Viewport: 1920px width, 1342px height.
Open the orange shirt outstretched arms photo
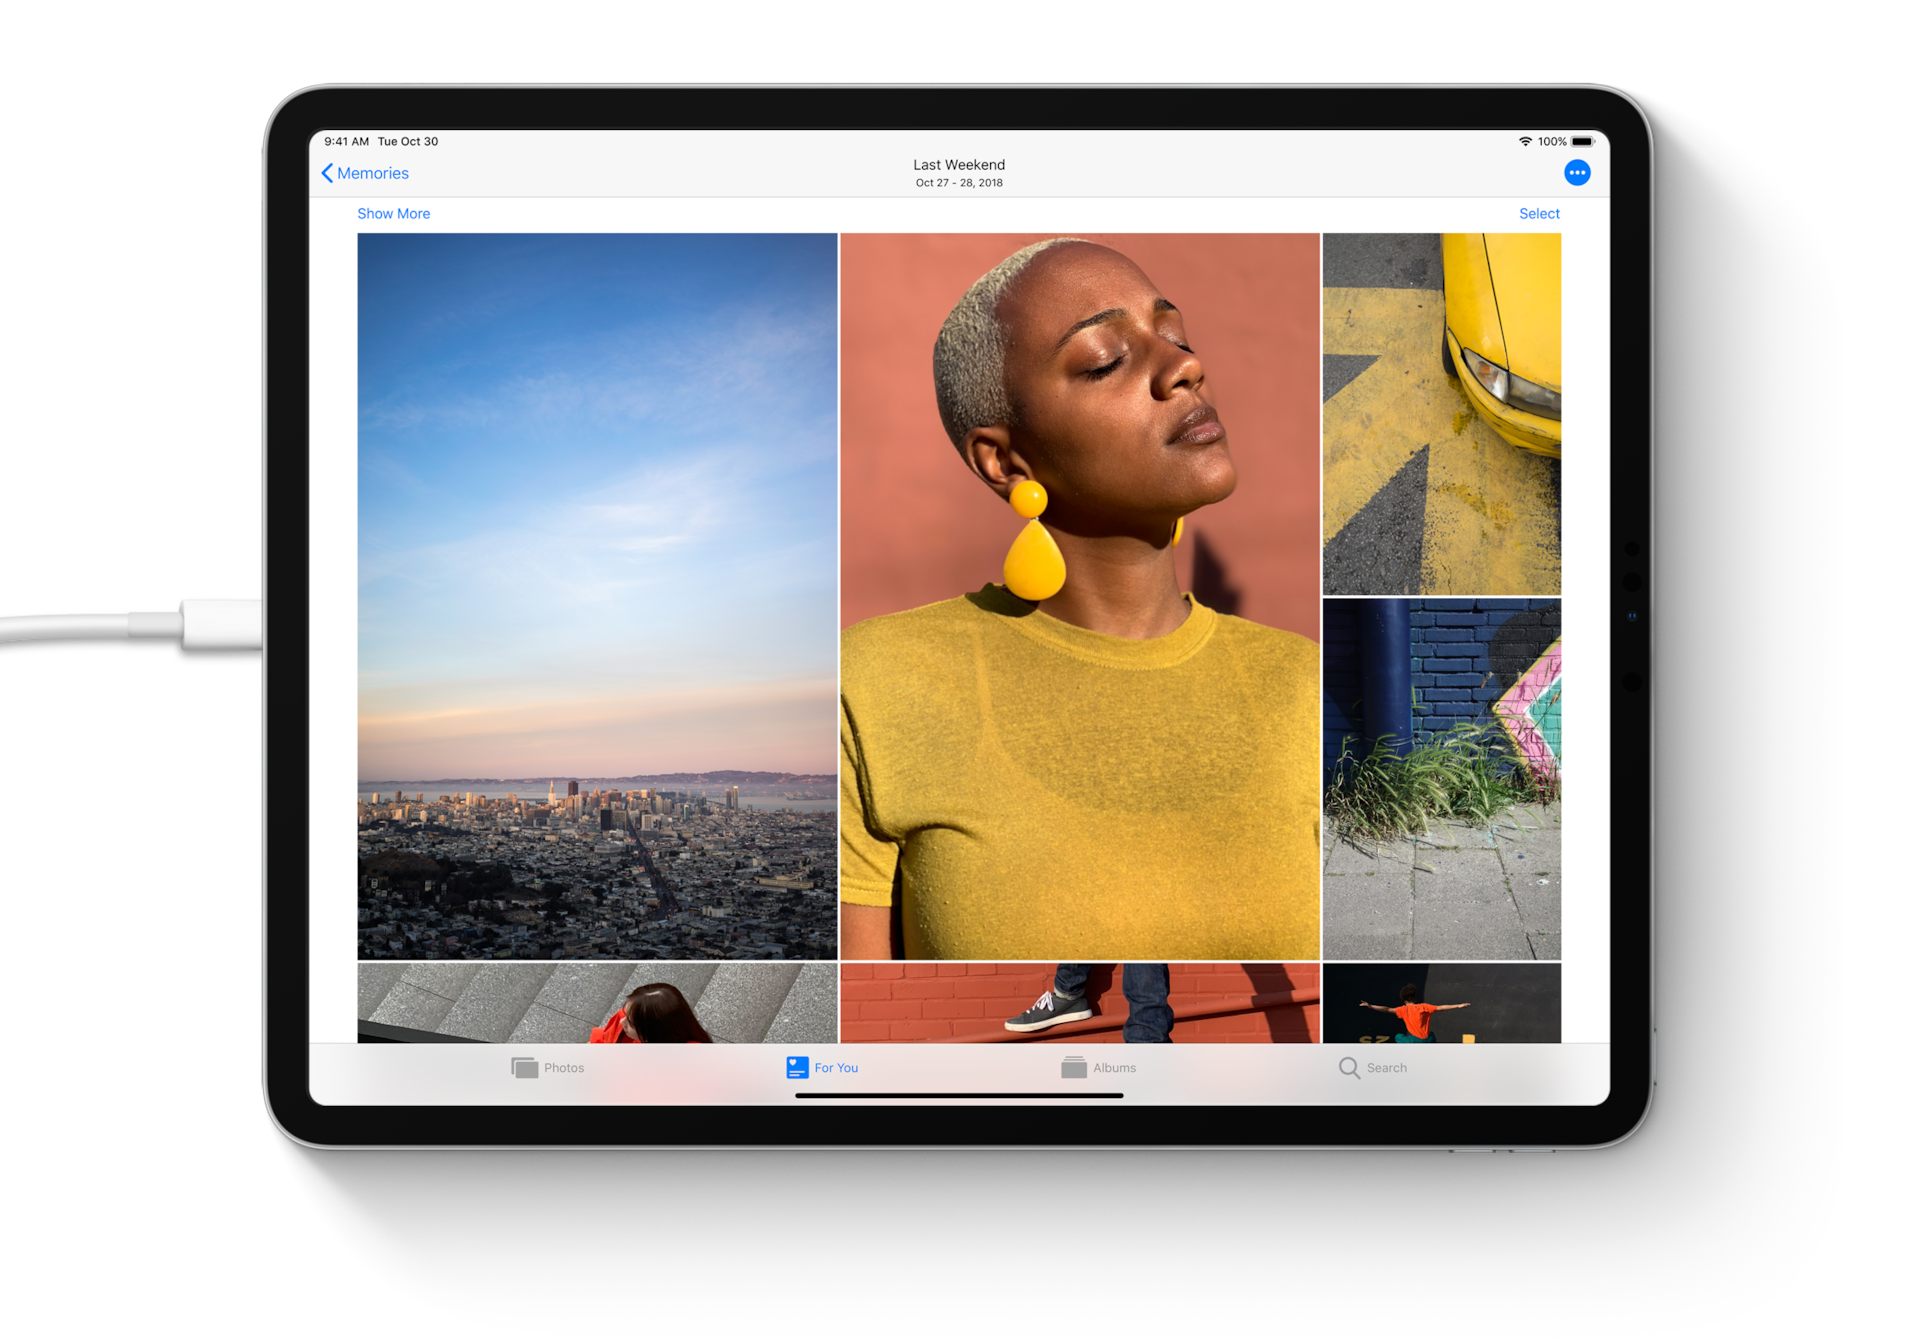(x=1442, y=1003)
